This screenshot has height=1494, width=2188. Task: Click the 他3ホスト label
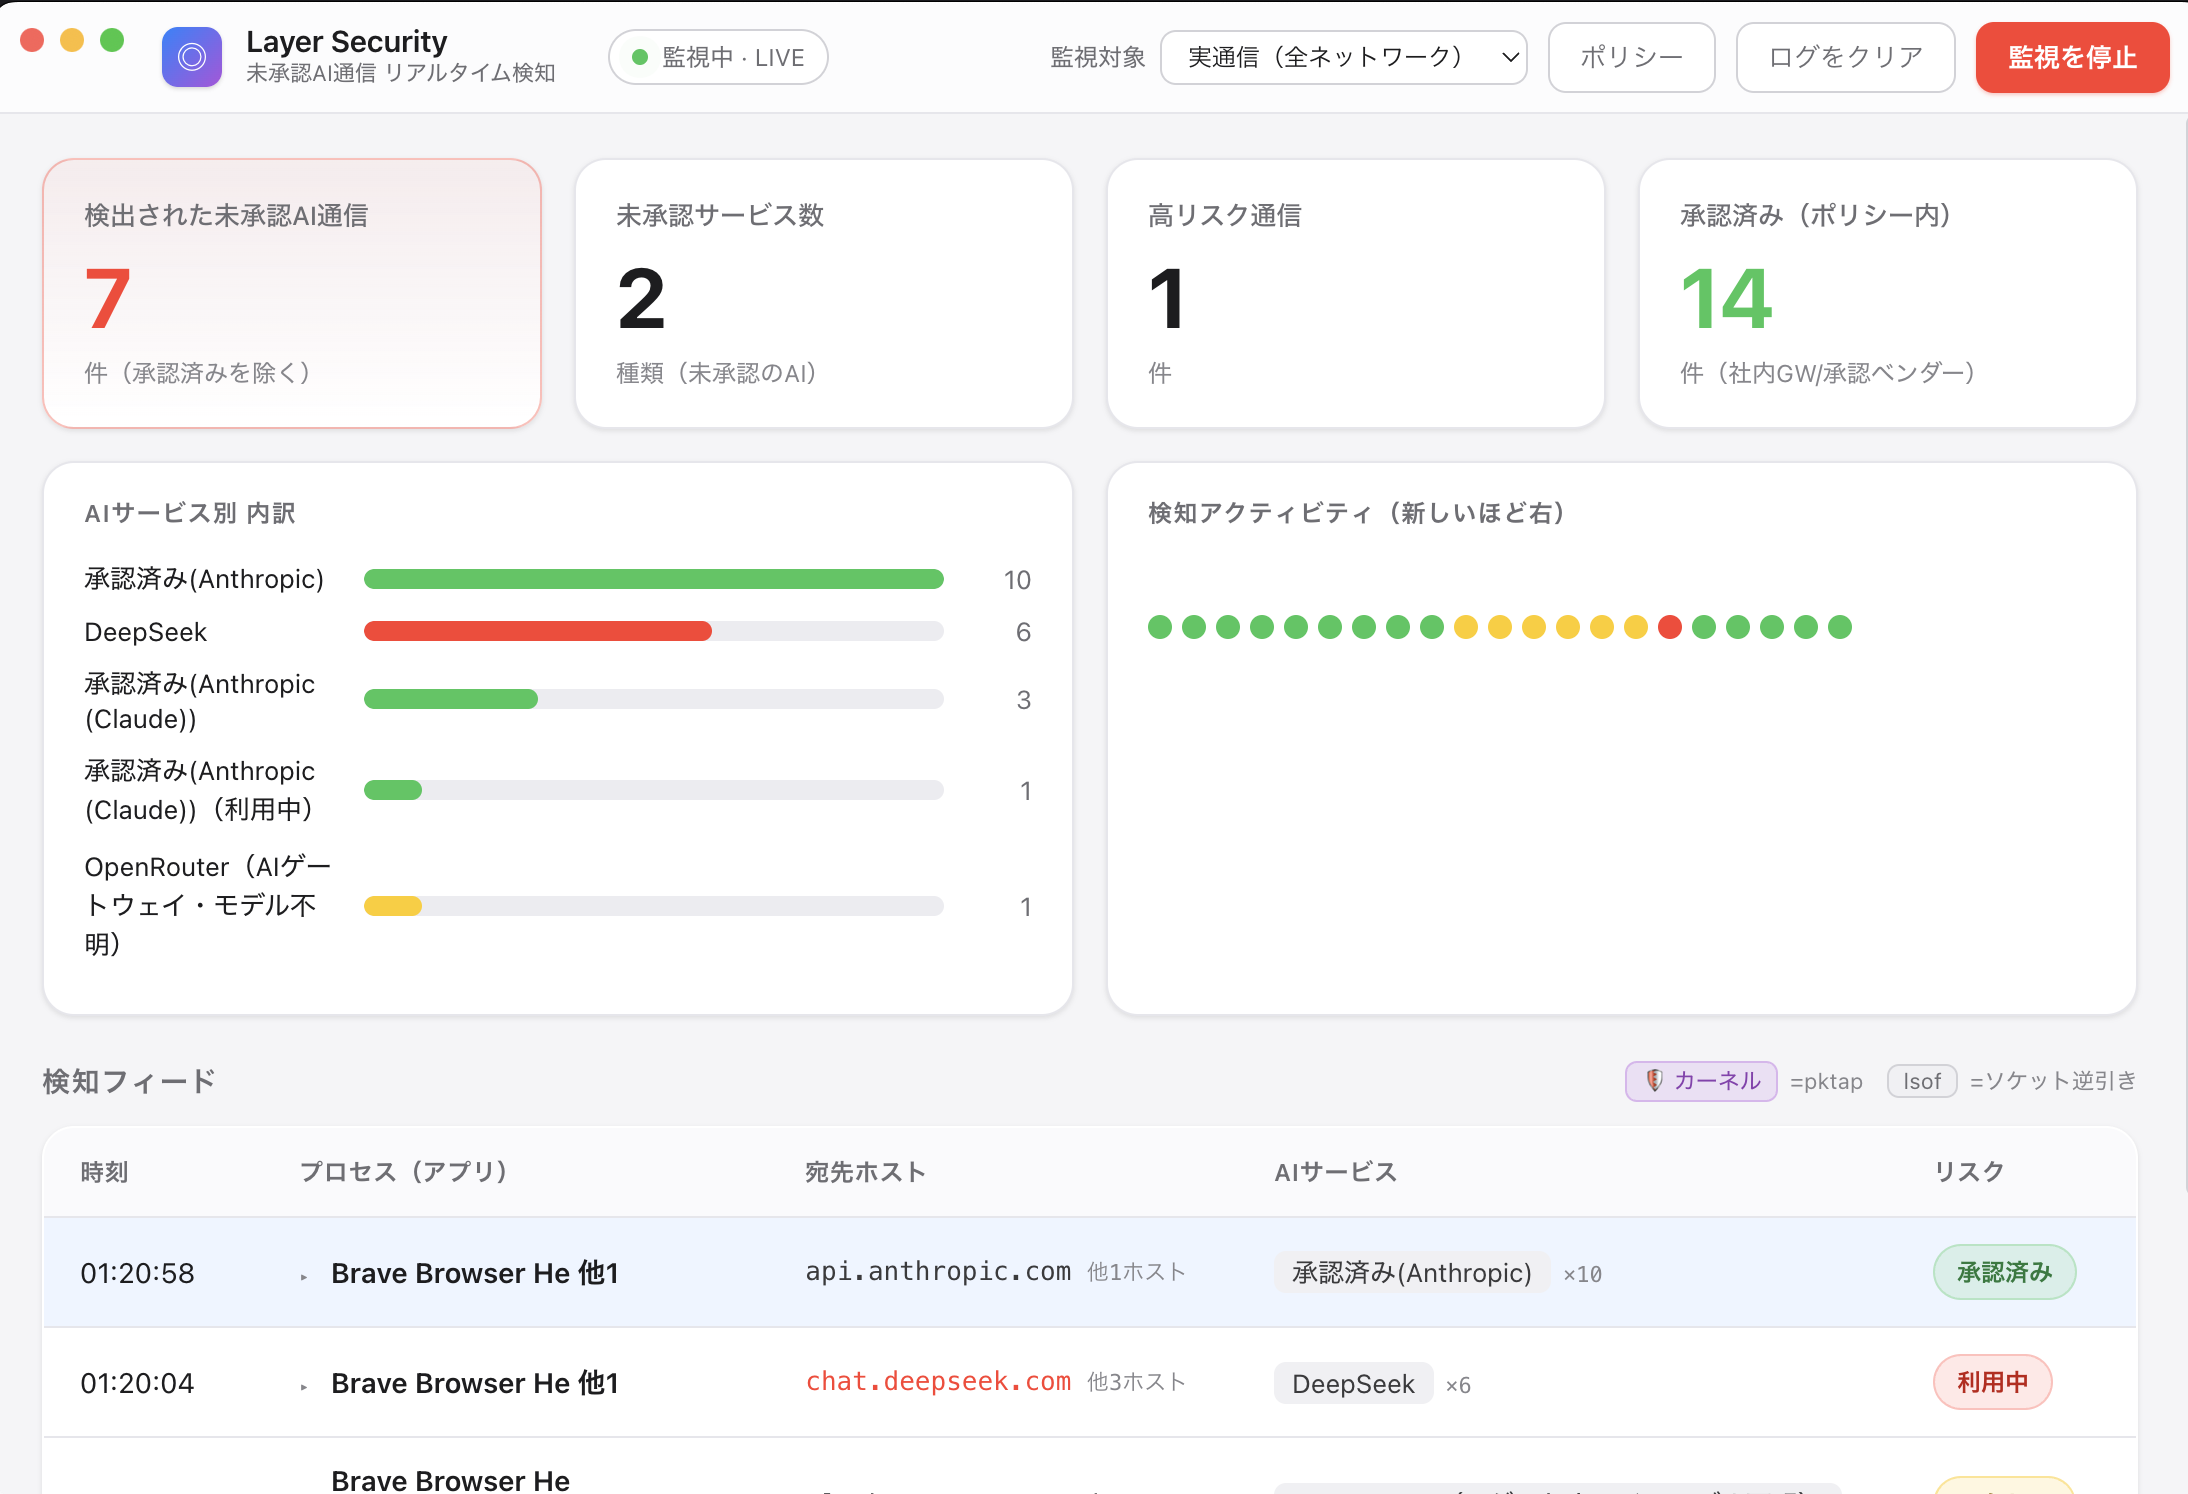coord(1136,1382)
